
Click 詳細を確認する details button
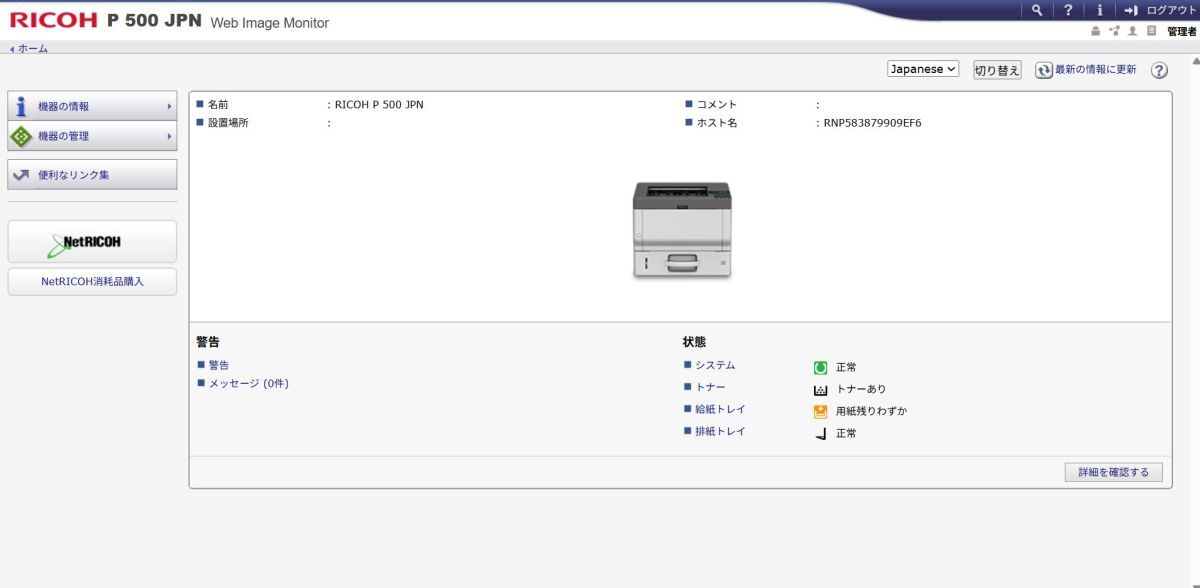point(1114,472)
